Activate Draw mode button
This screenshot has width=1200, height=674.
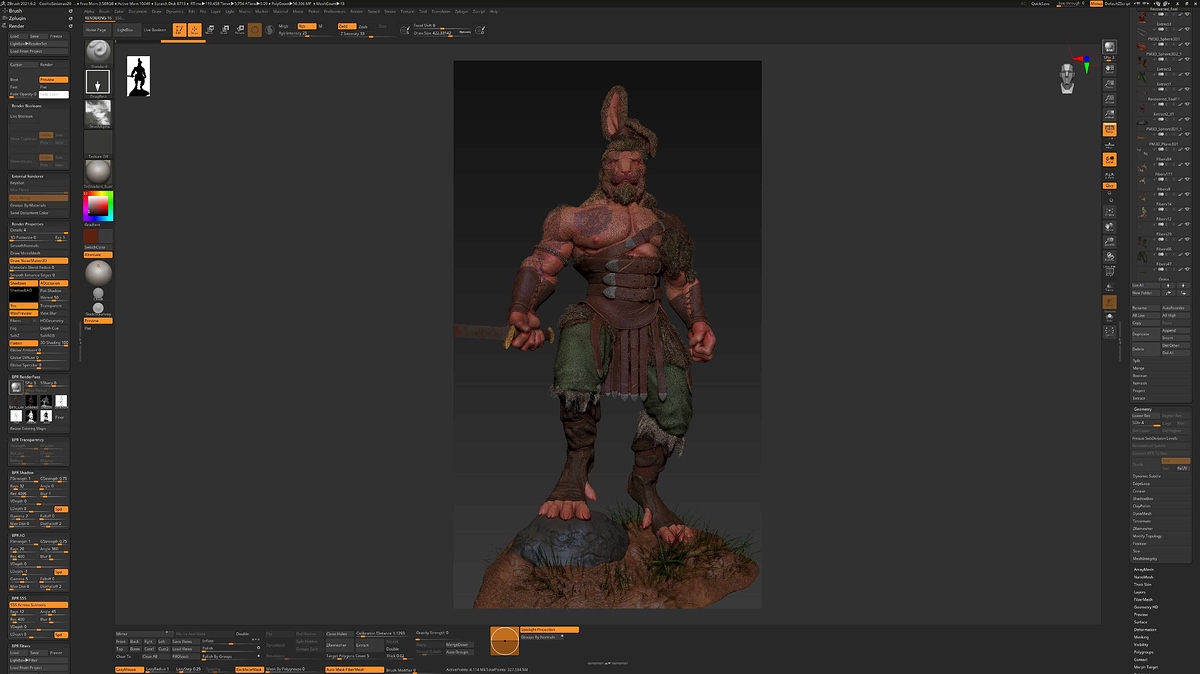point(194,30)
